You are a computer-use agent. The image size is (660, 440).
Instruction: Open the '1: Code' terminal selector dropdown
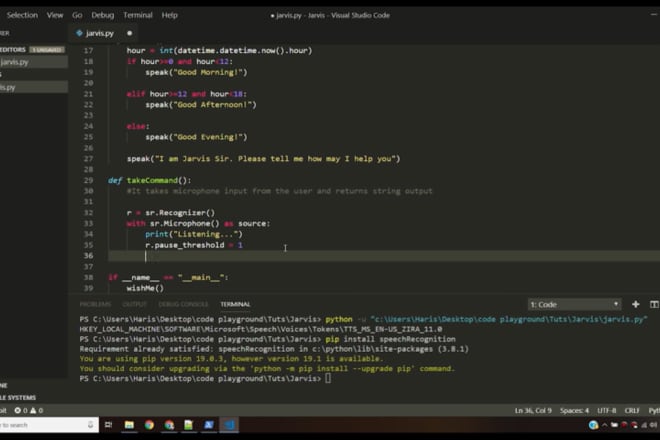point(574,304)
